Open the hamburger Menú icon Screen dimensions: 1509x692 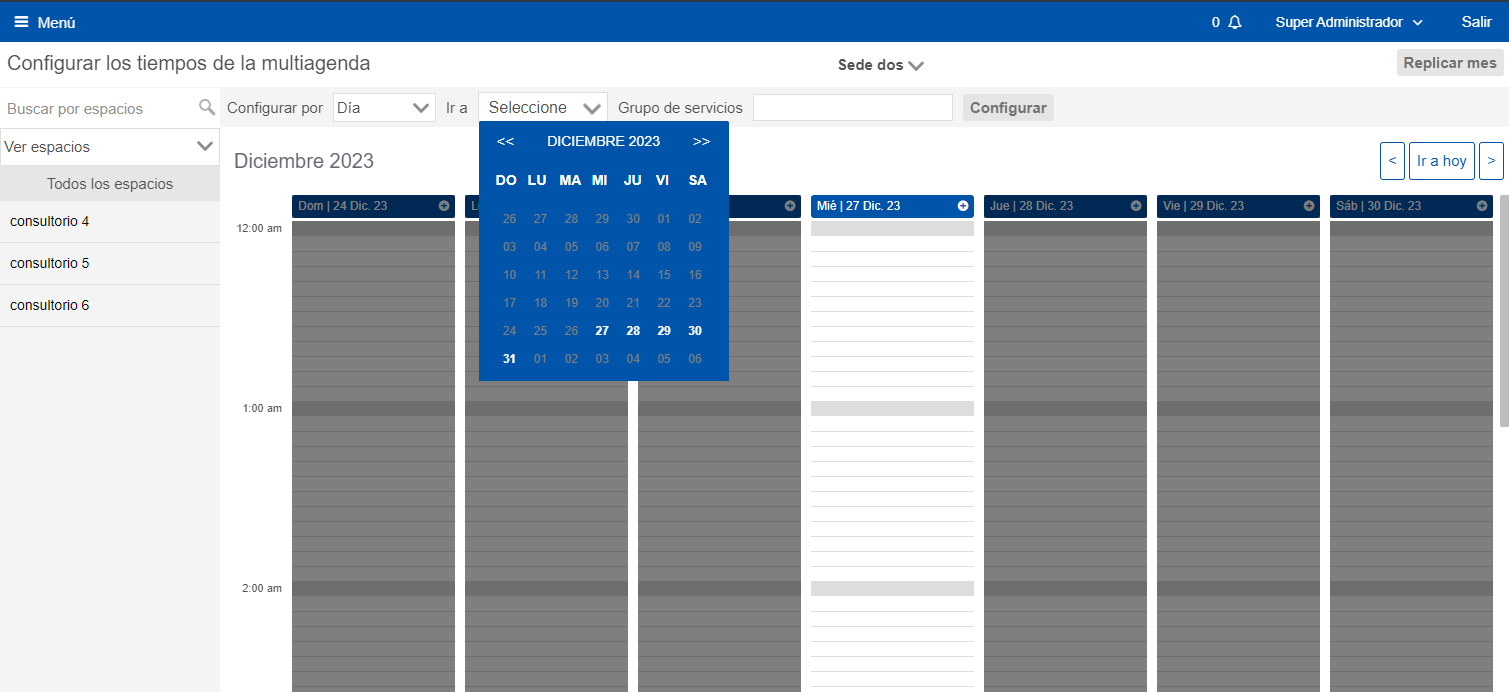(21, 21)
